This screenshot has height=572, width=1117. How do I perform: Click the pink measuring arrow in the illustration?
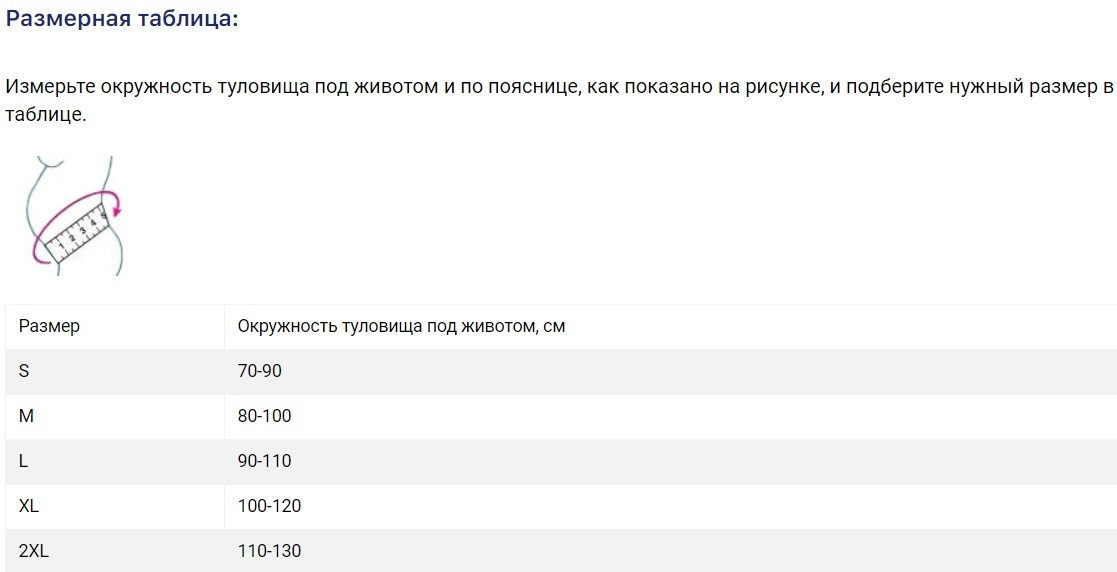[x=115, y=206]
